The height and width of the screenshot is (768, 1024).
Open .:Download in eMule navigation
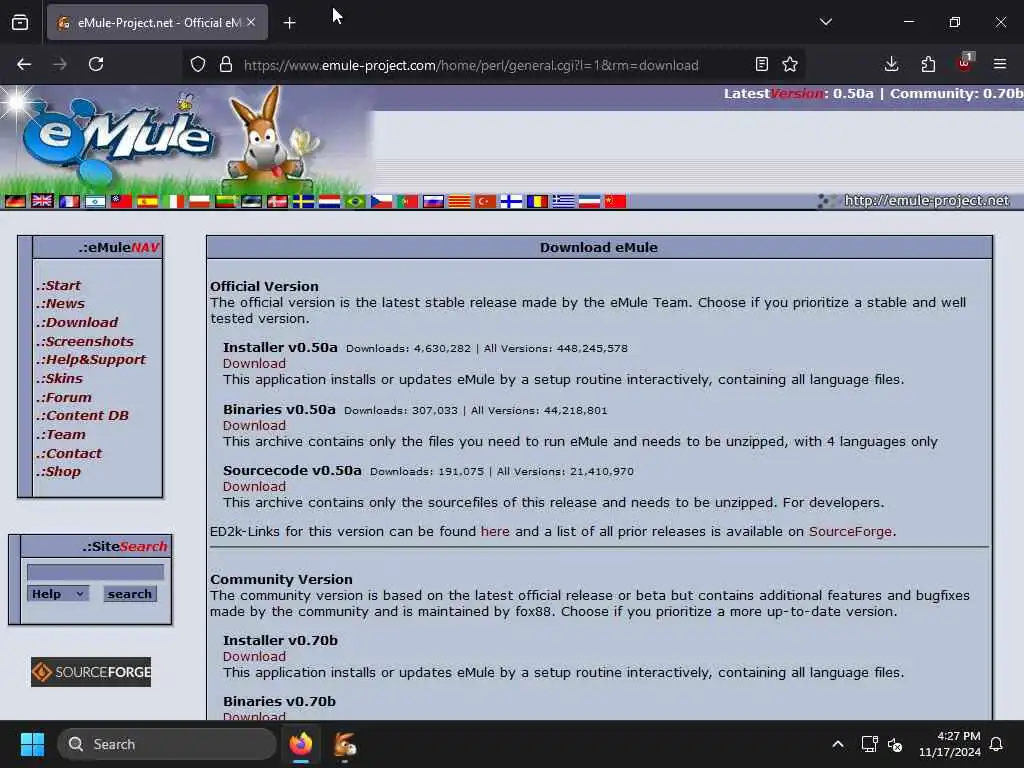(78, 323)
